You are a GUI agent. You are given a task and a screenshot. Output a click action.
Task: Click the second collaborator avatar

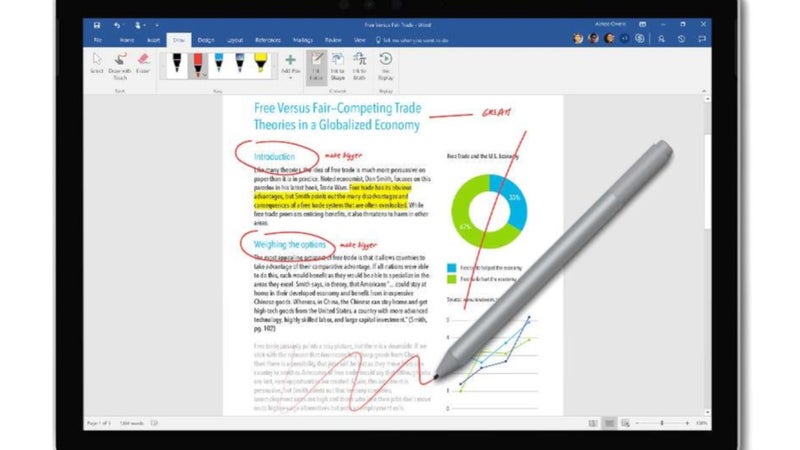593,39
